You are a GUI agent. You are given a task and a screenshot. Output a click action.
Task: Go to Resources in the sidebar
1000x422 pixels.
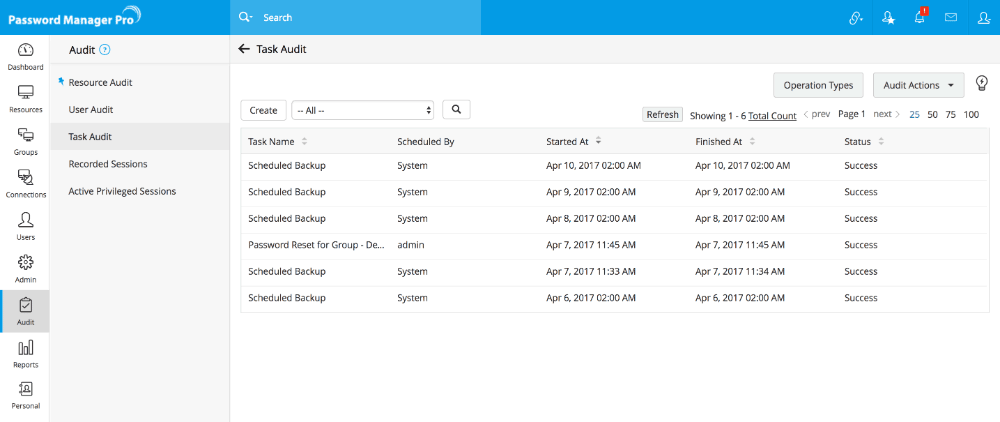(26, 97)
